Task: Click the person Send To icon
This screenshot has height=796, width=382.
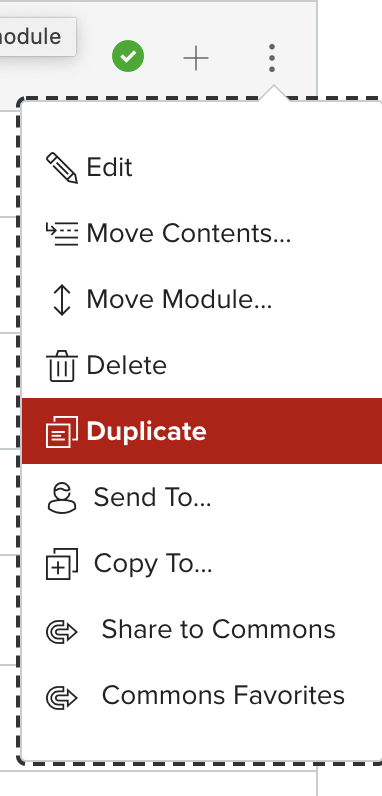Action: [x=62, y=498]
